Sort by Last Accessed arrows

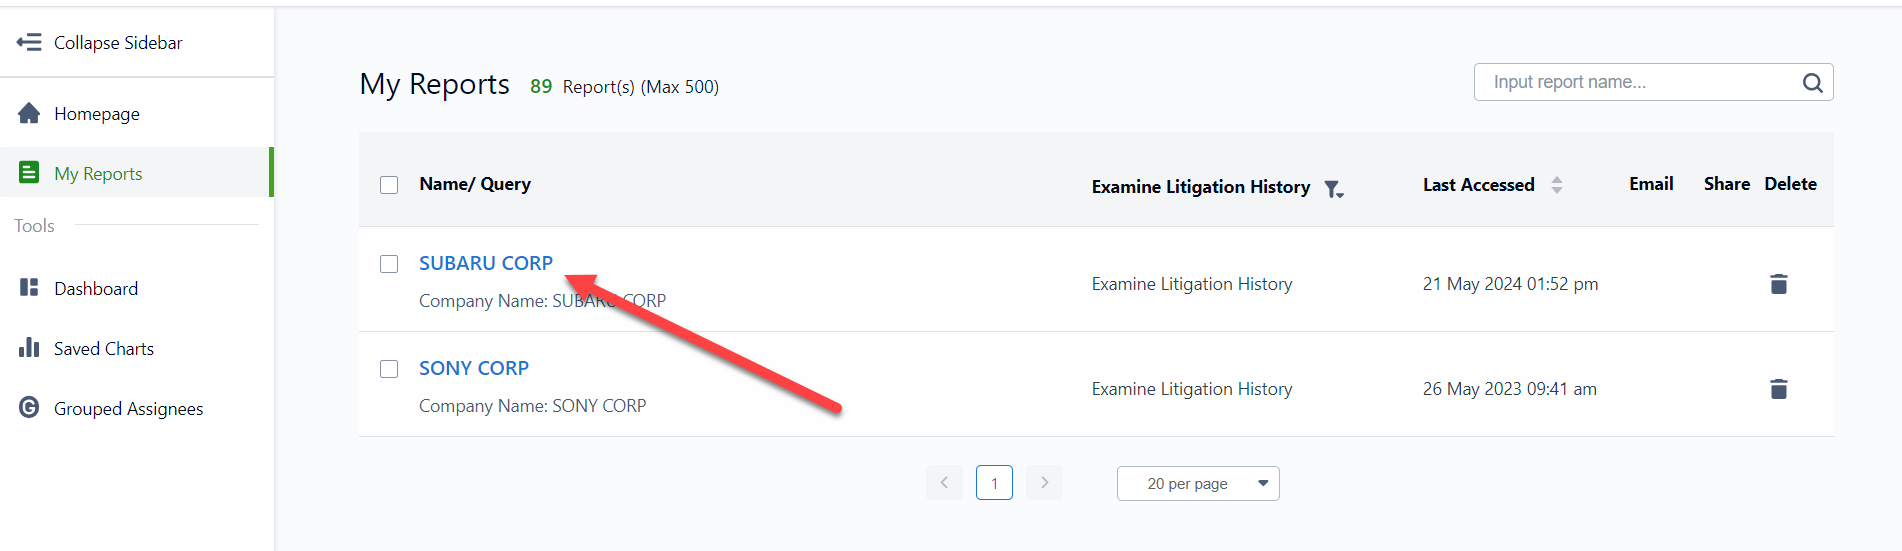1556,185
